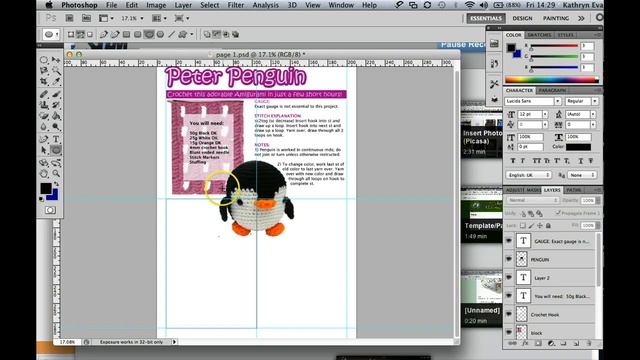Select the Blur tool

click(x=44, y=127)
